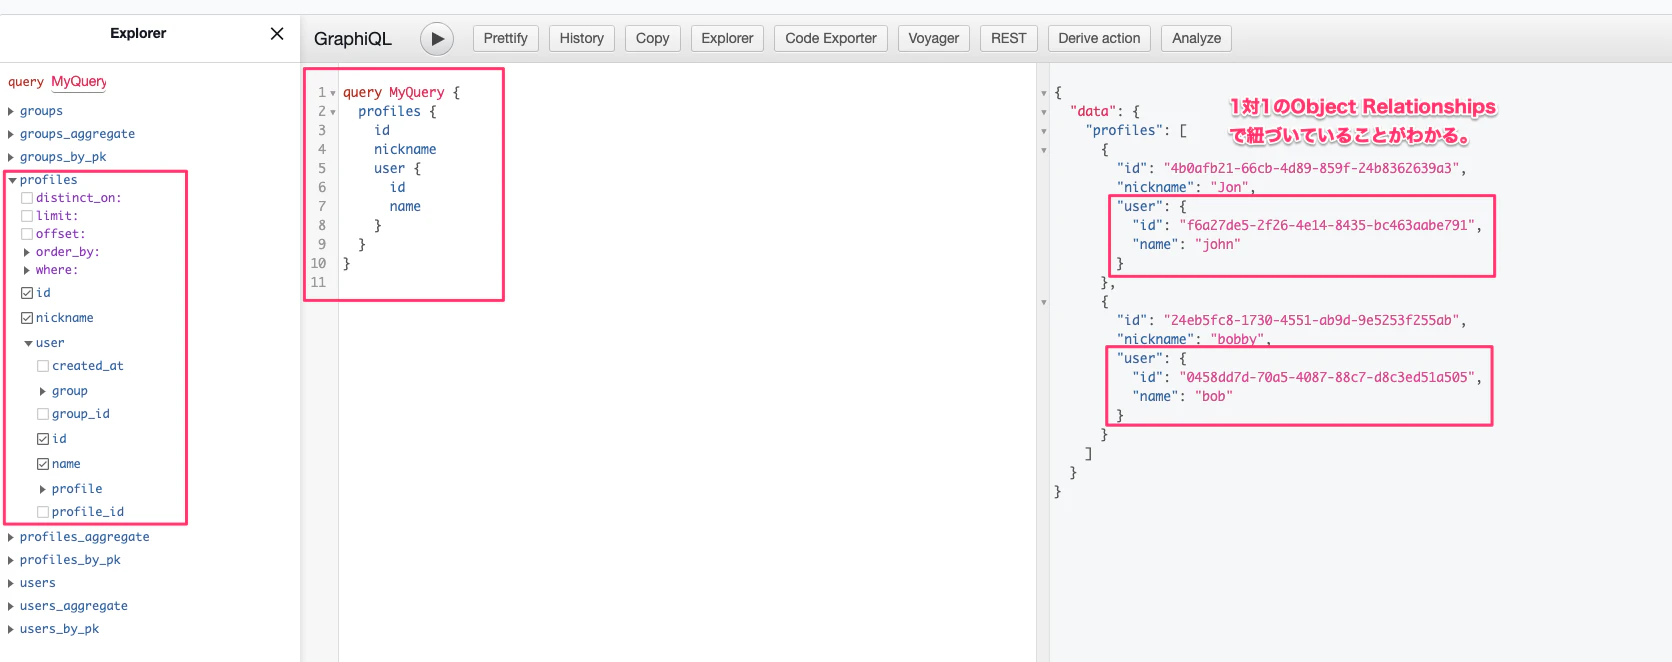Click blank editor line number 11
This screenshot has height=662, width=1672.
click(x=319, y=282)
